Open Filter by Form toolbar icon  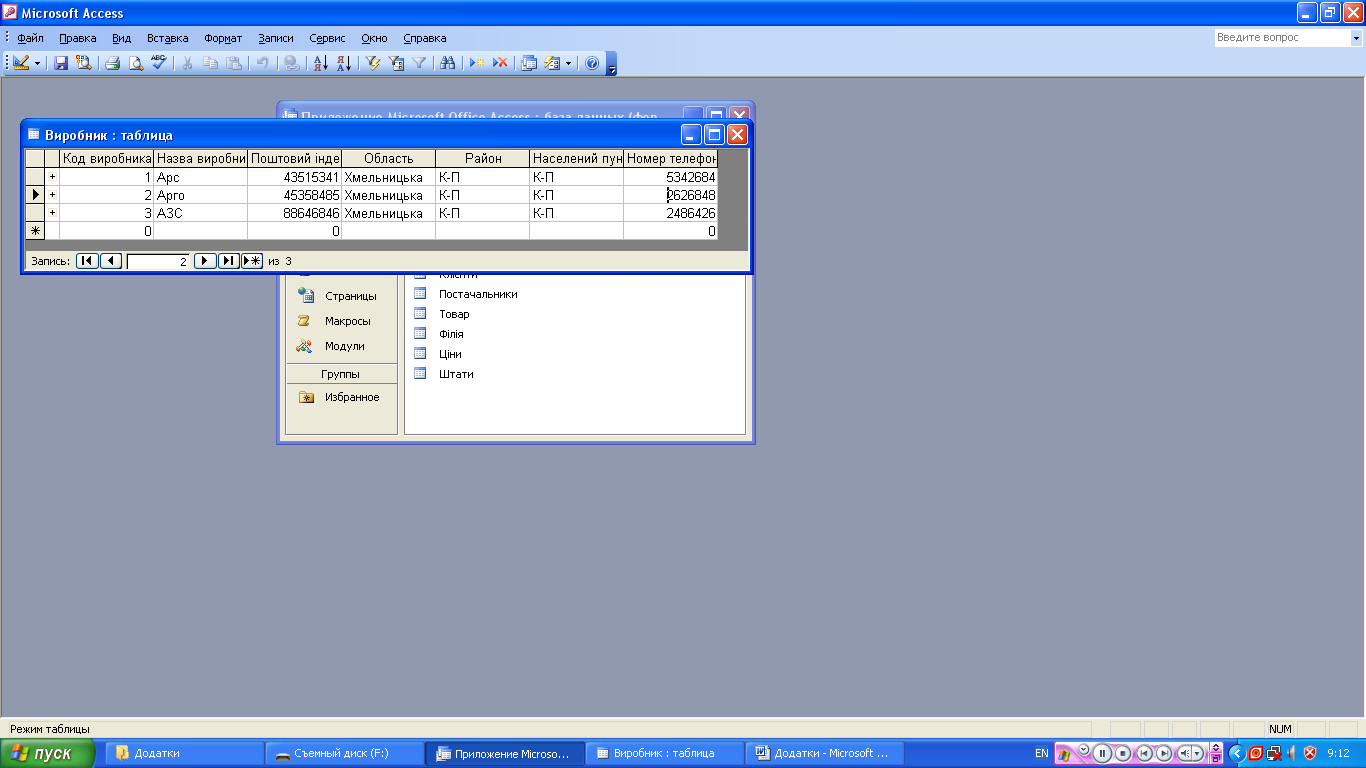[397, 62]
